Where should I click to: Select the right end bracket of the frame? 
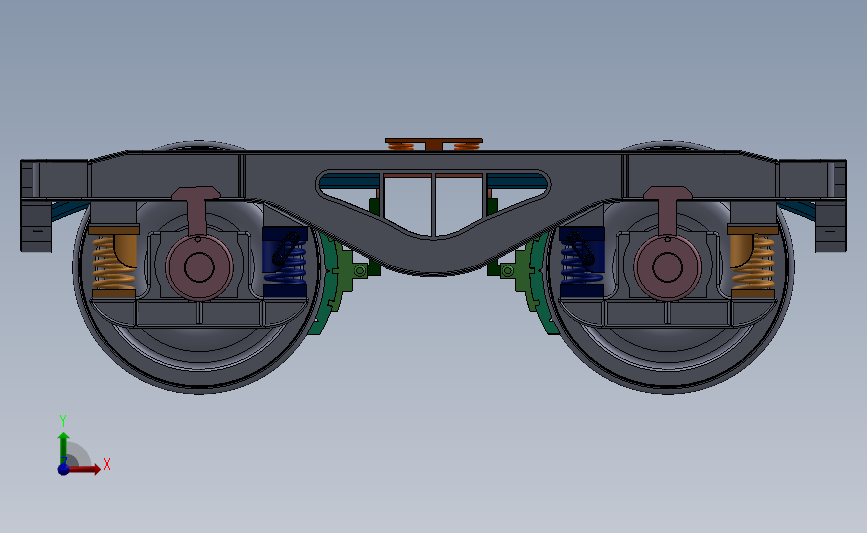pyautogui.click(x=831, y=206)
